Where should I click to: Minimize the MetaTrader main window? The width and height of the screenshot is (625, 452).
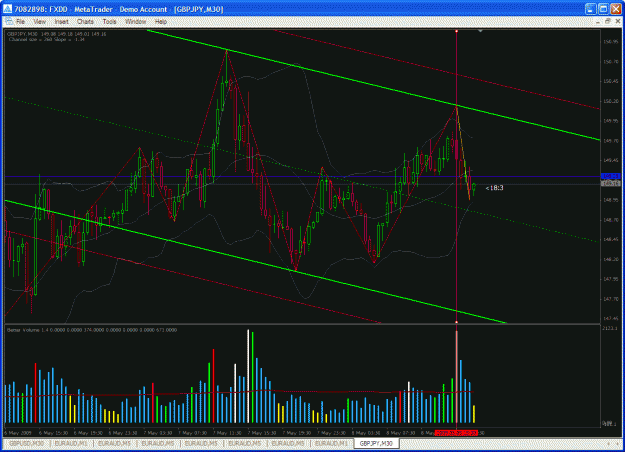click(591, 9)
